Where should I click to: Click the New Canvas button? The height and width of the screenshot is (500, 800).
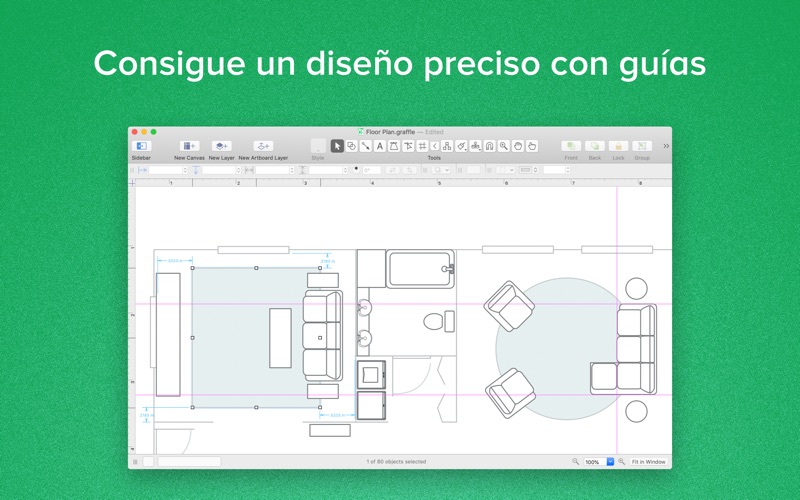pyautogui.click(x=189, y=146)
